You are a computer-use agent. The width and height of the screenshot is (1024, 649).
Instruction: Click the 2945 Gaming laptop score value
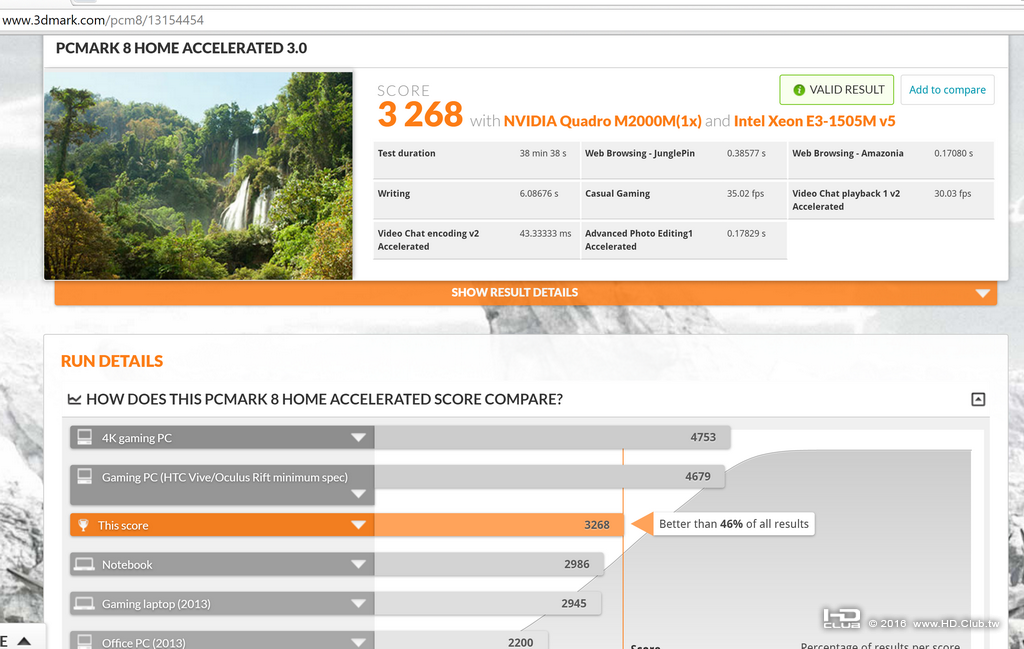coord(573,603)
